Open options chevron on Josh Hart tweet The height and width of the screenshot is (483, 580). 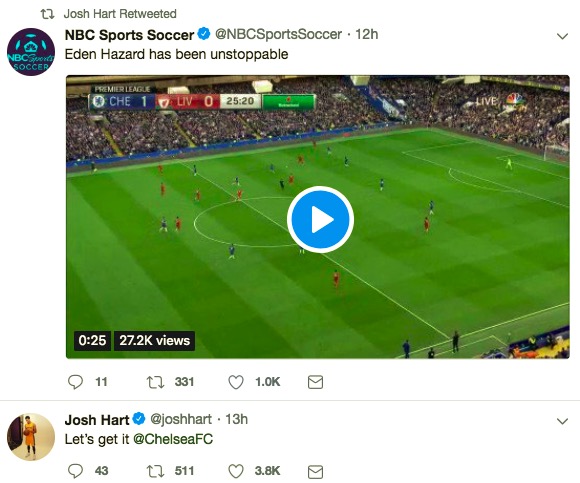click(562, 421)
